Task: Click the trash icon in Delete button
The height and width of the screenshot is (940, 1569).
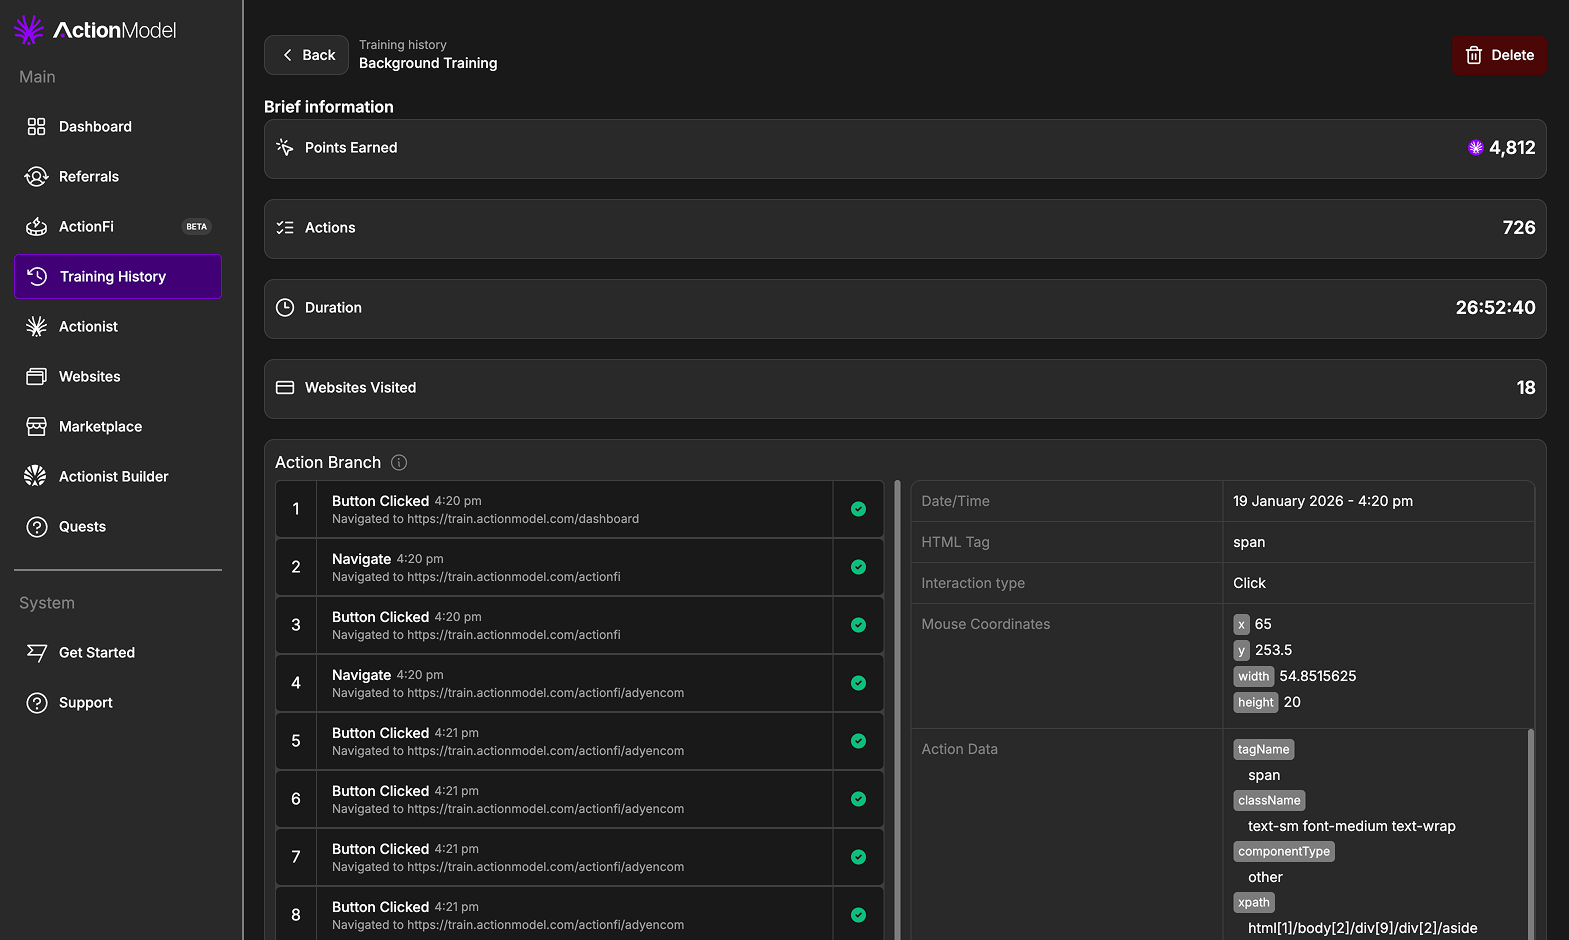Action: (1474, 55)
